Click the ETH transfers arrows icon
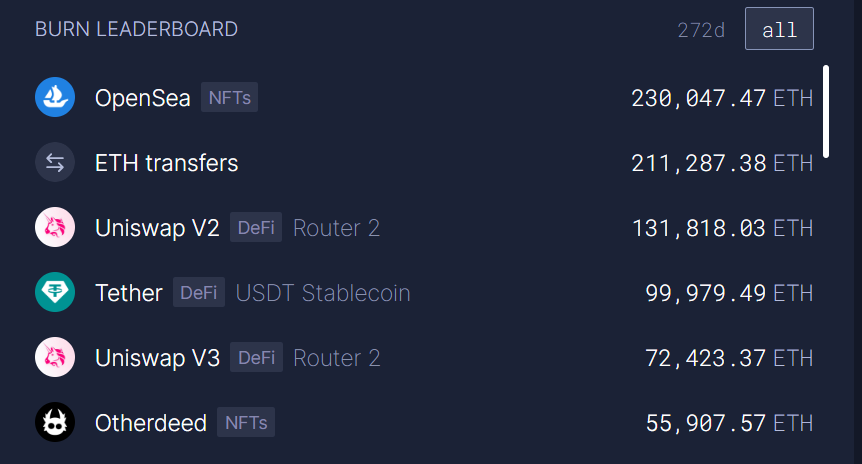Screen dimensions: 862x464 pyautogui.click(x=55, y=162)
